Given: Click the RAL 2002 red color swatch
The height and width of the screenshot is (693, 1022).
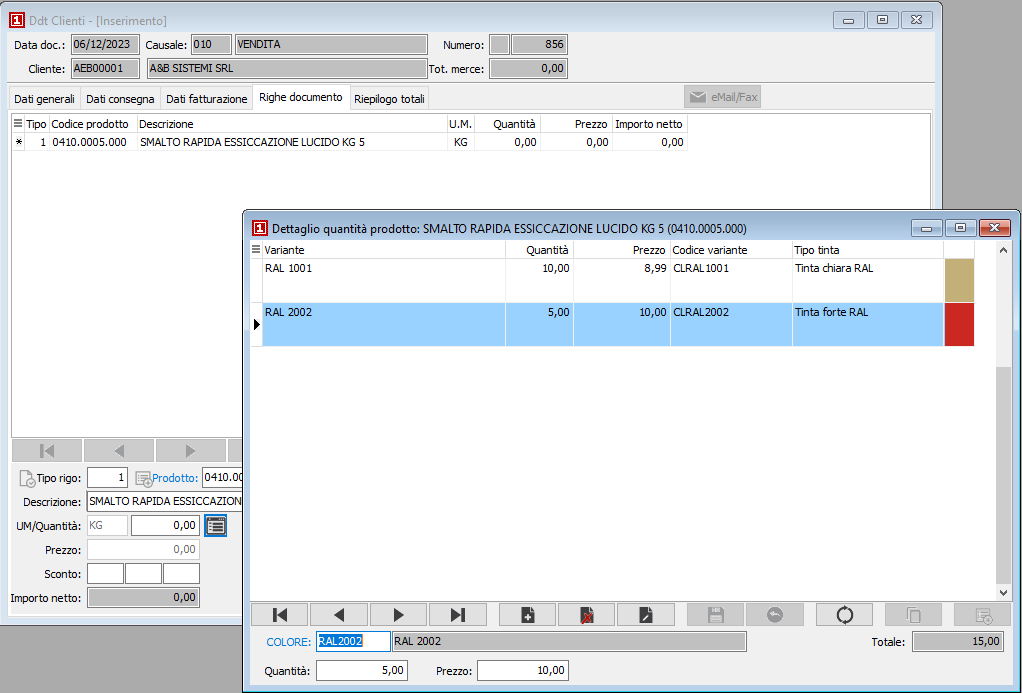Looking at the screenshot, I should [959, 324].
